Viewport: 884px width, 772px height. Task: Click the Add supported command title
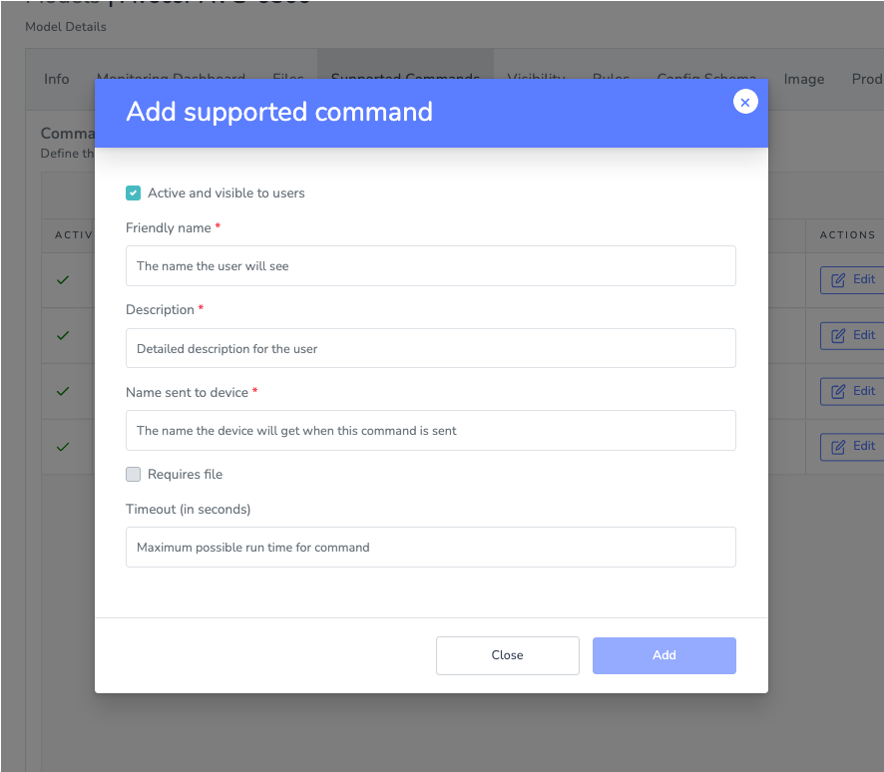(x=279, y=112)
